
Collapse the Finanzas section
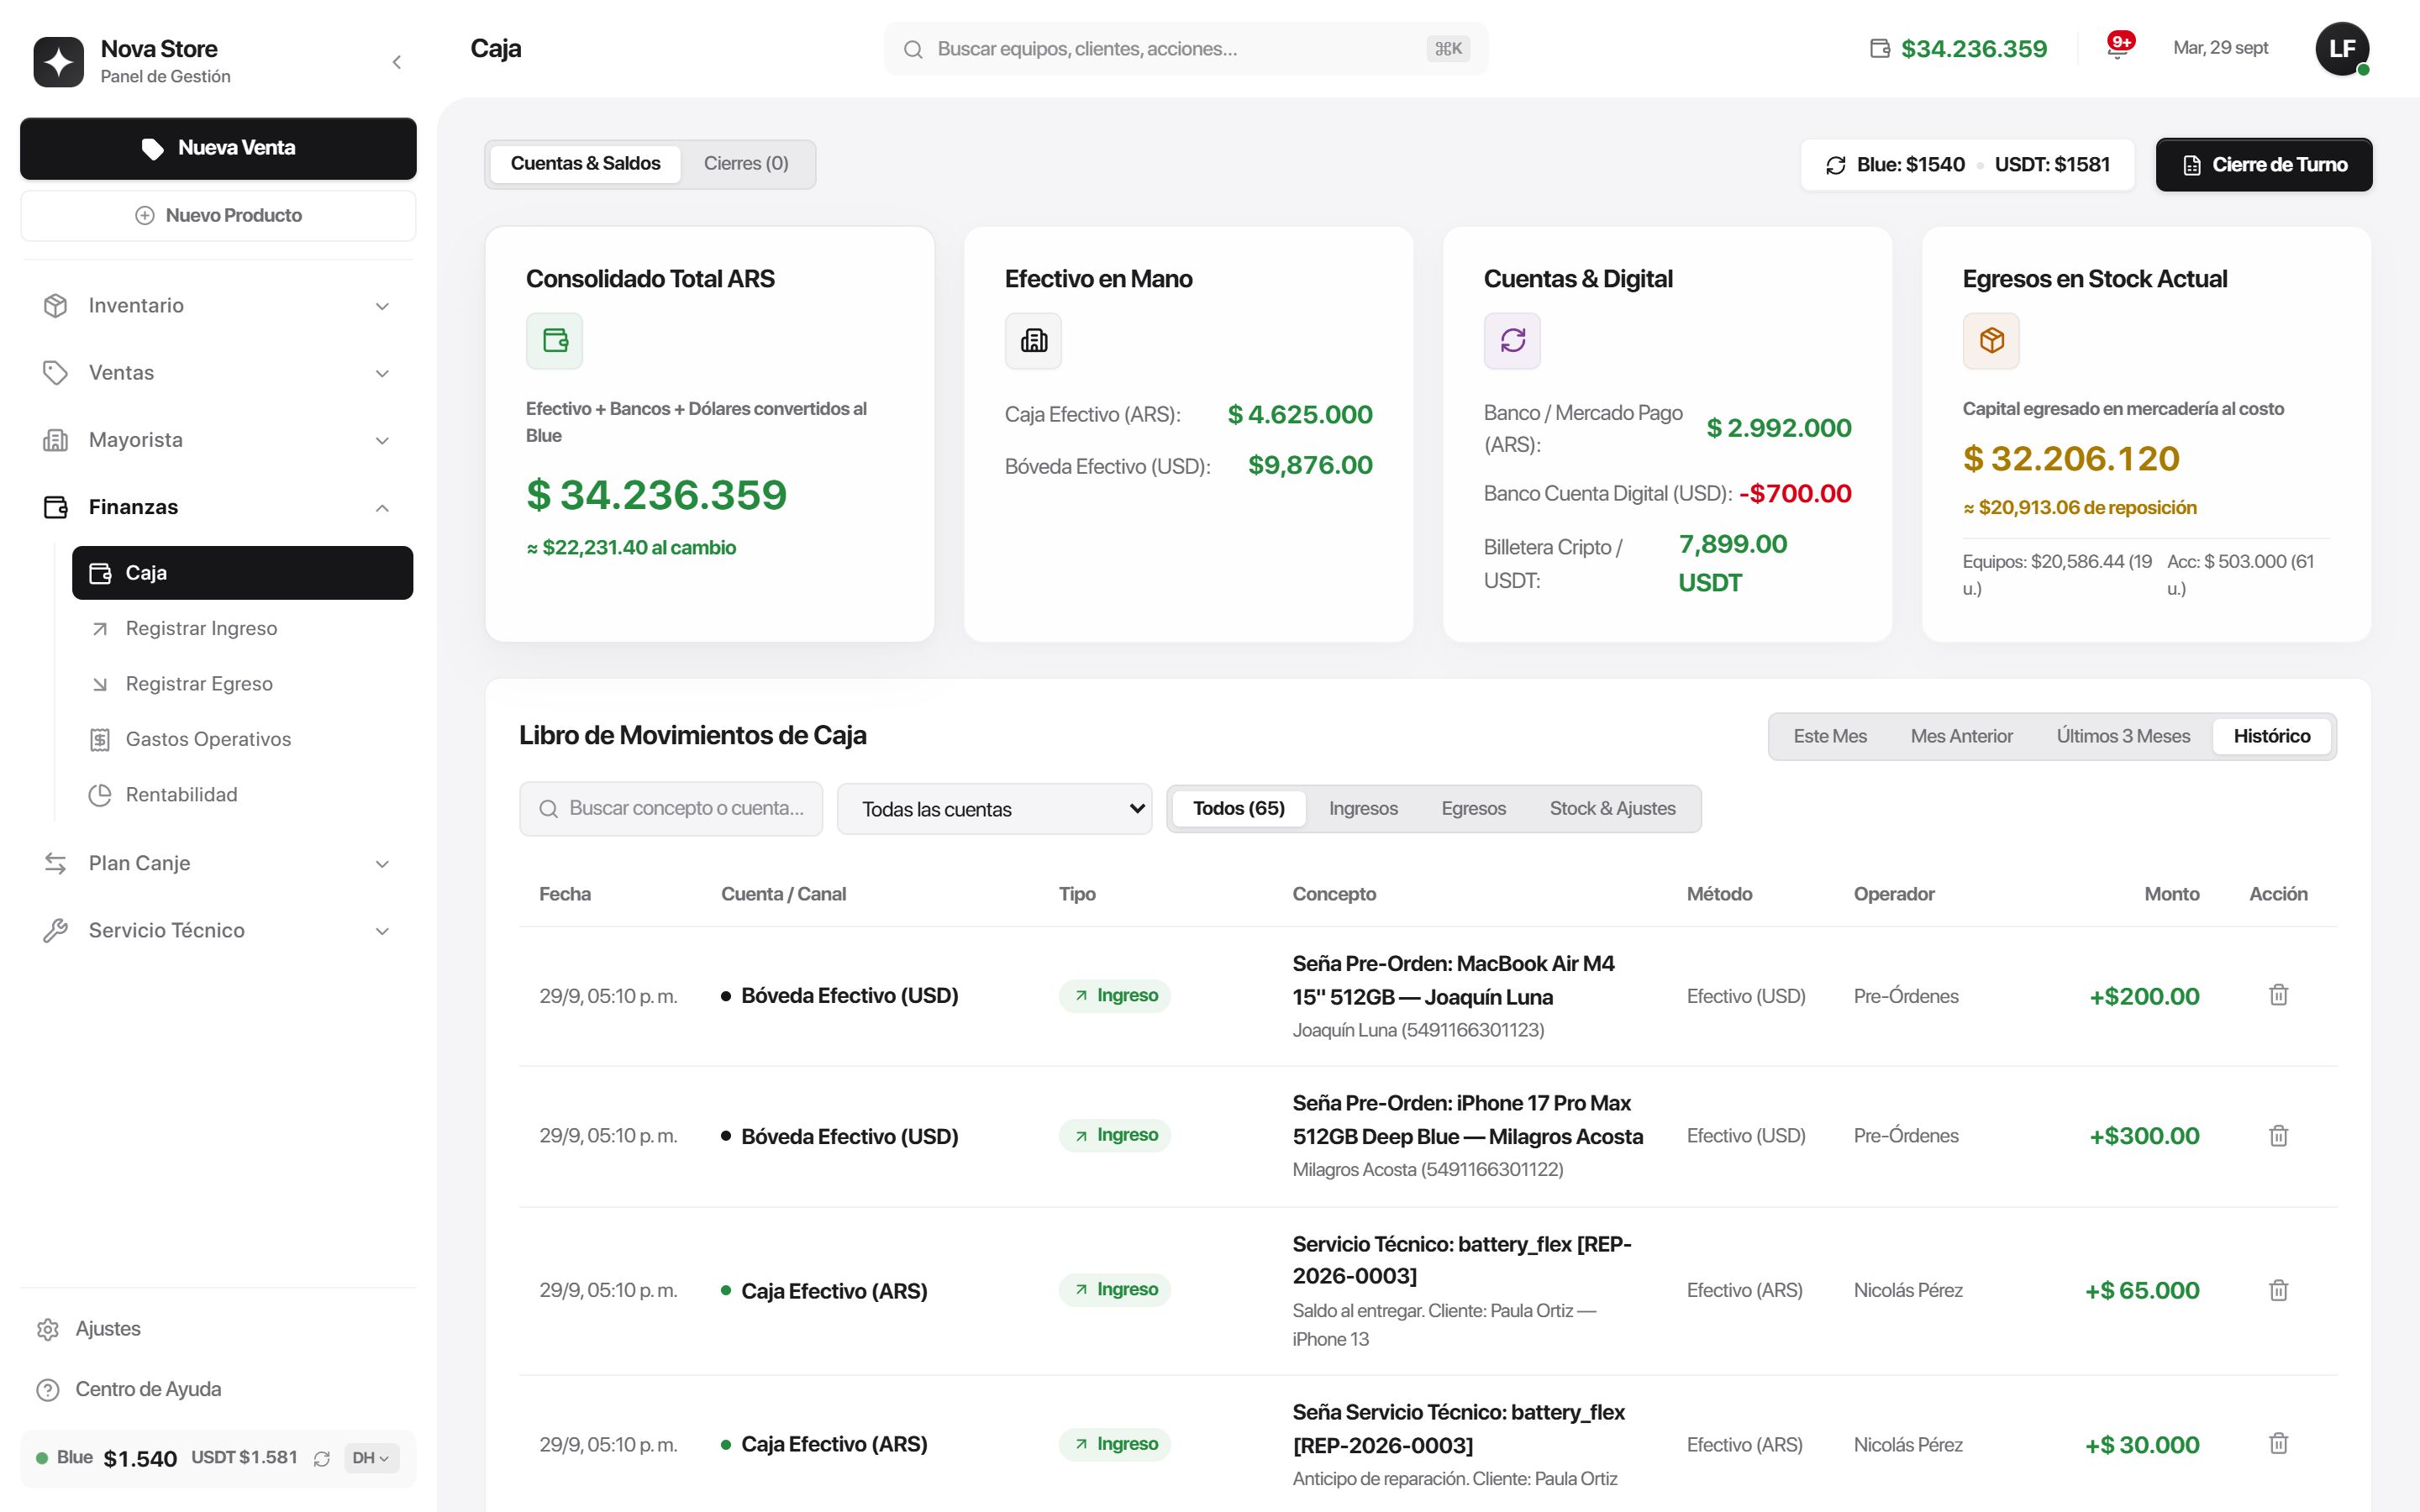(218, 507)
